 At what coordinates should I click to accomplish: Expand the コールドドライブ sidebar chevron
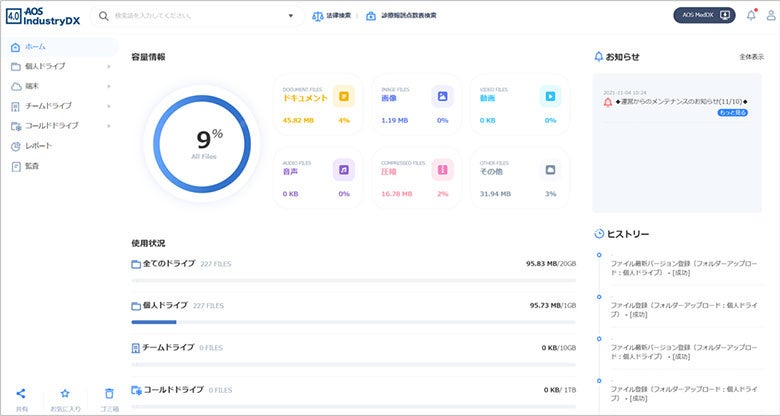point(109,126)
